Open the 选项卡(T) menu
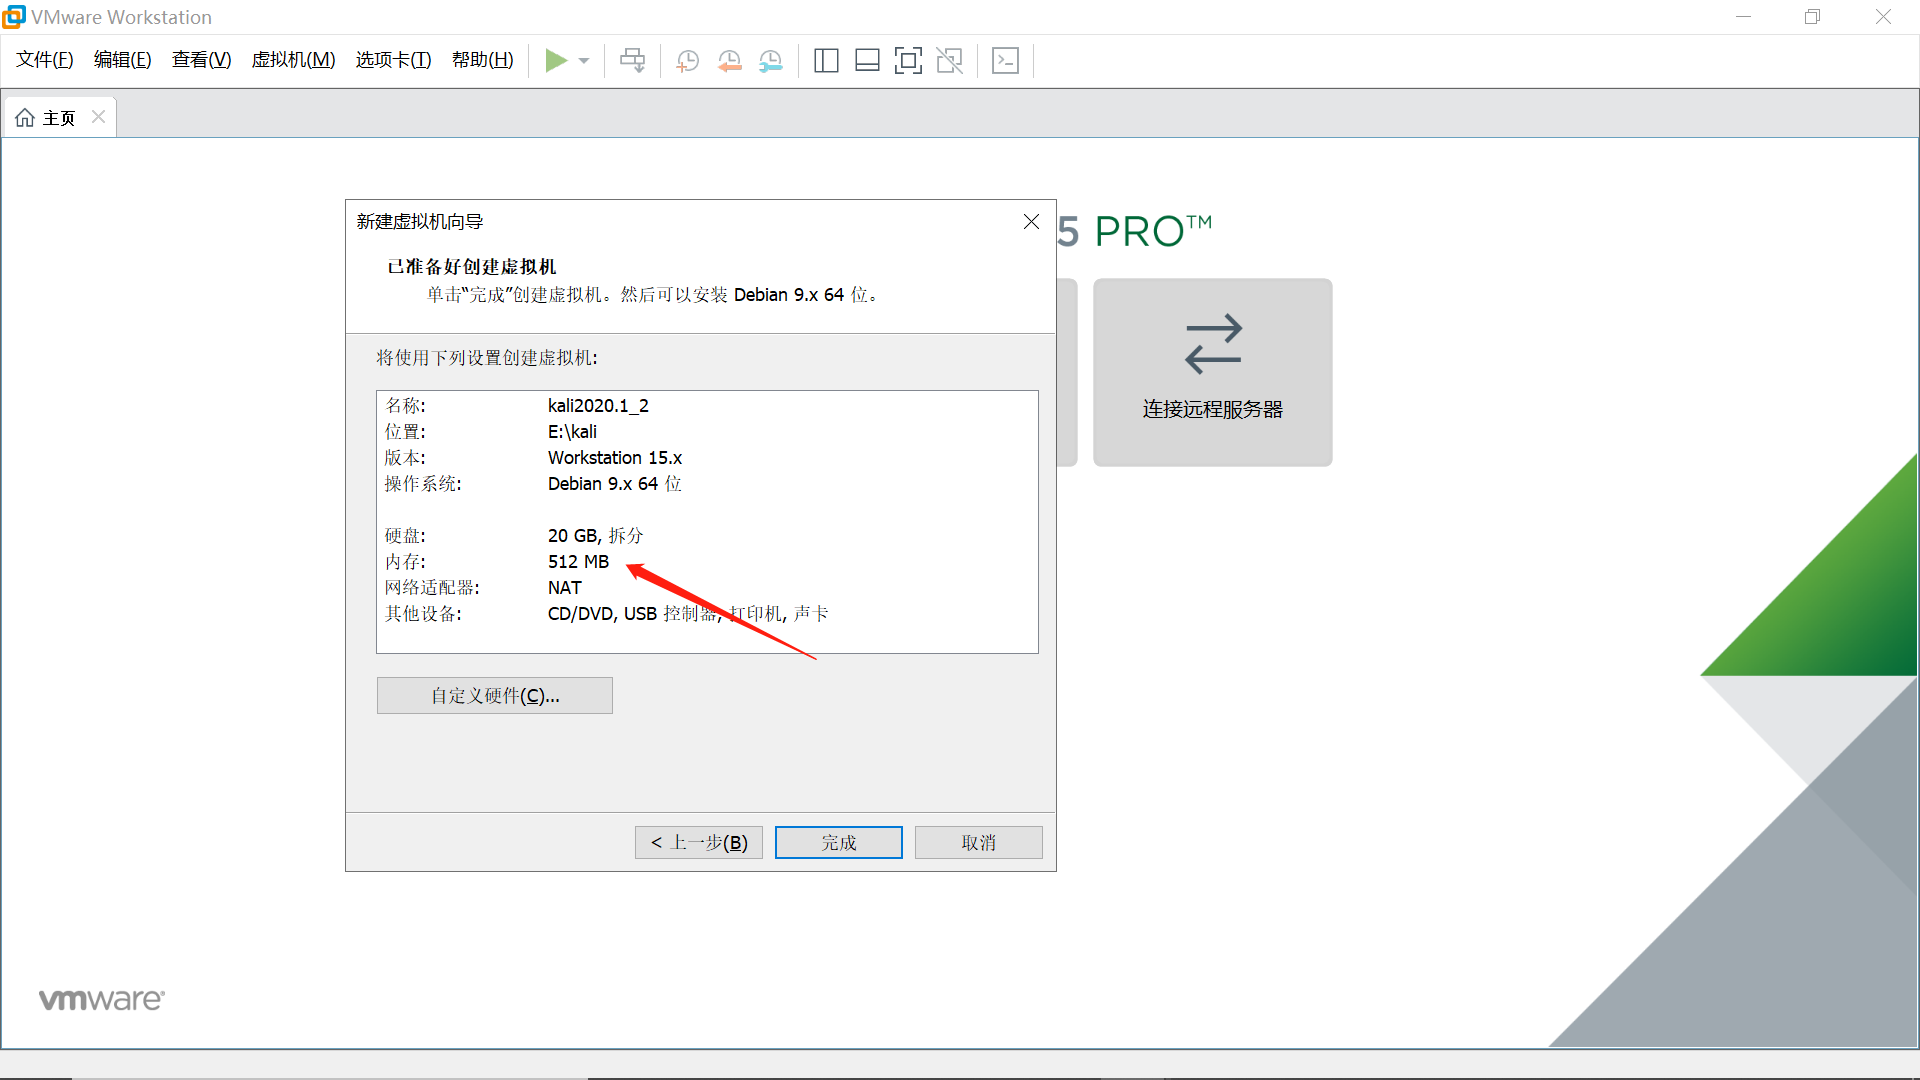Screen dimensions: 1920x1080 point(393,60)
